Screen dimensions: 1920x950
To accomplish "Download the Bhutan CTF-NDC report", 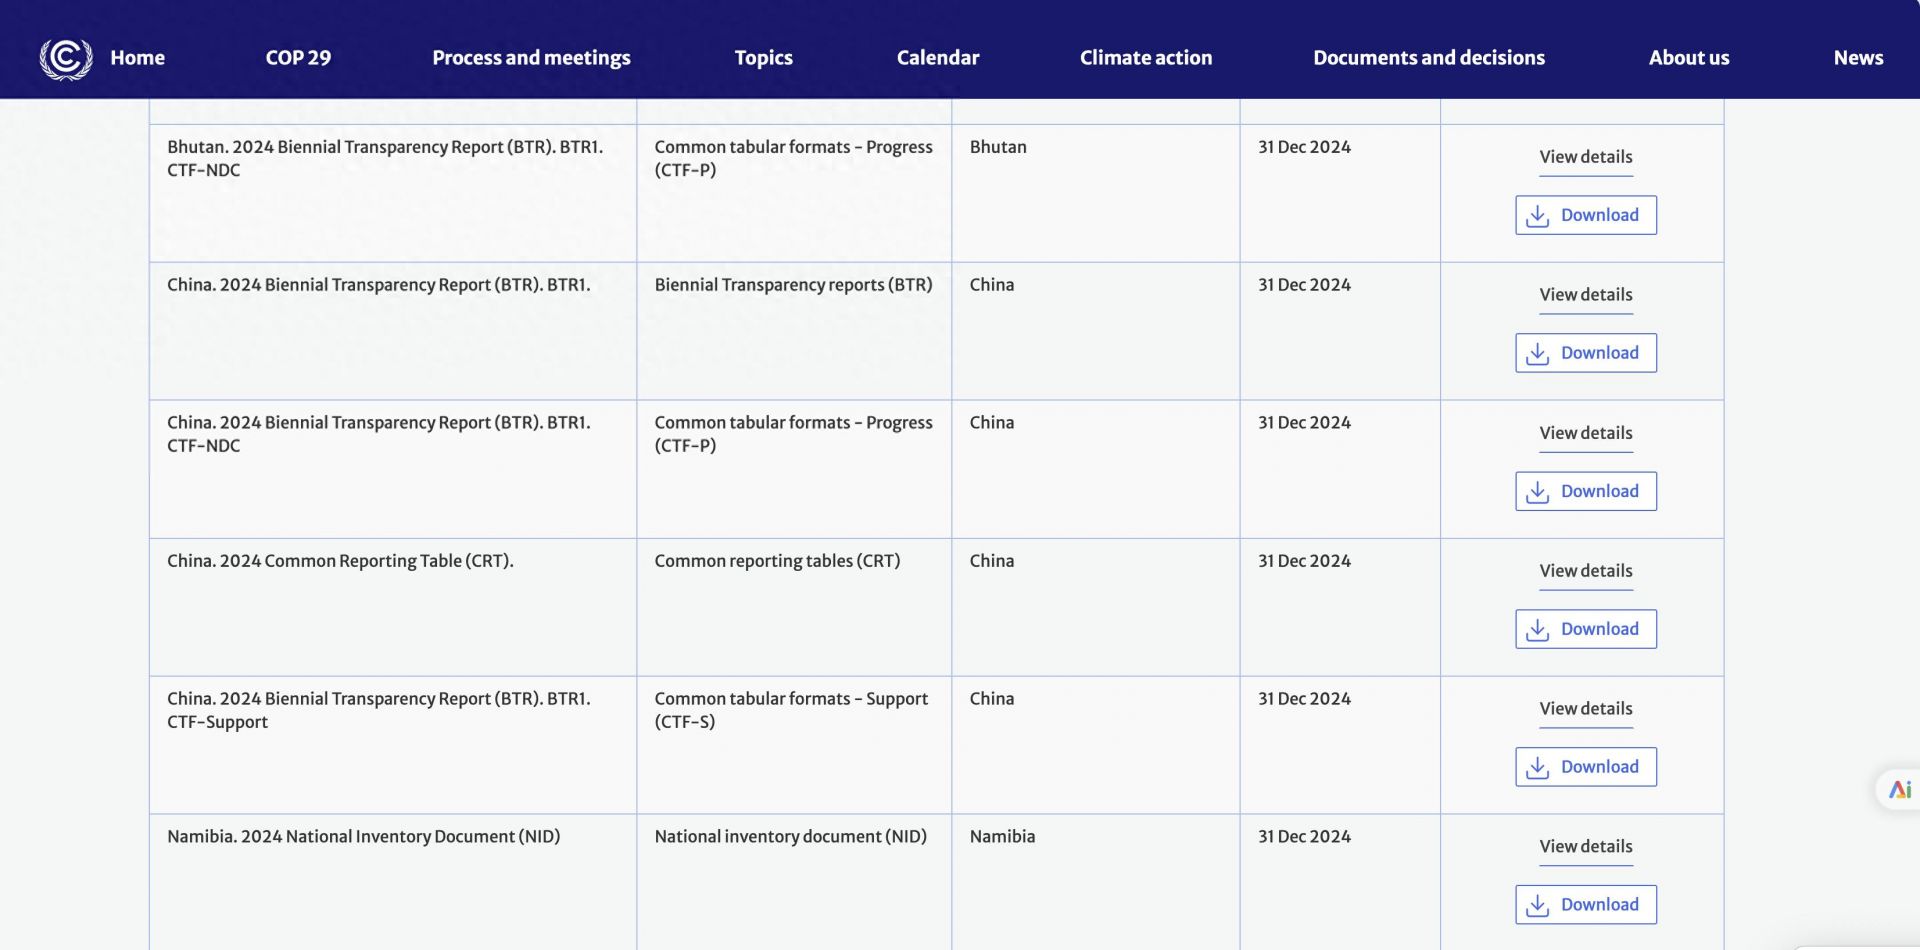I will coord(1585,215).
